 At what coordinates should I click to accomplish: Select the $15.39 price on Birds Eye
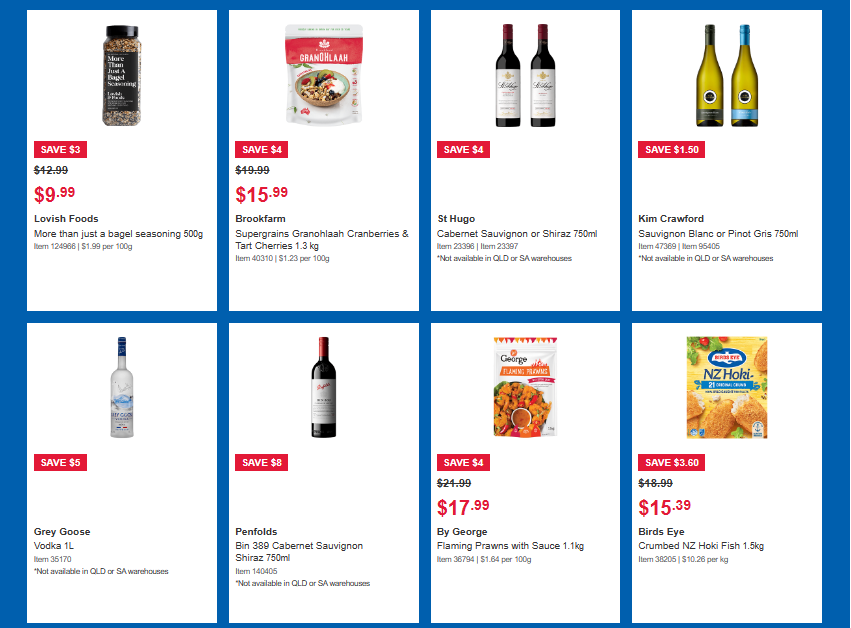click(x=664, y=508)
